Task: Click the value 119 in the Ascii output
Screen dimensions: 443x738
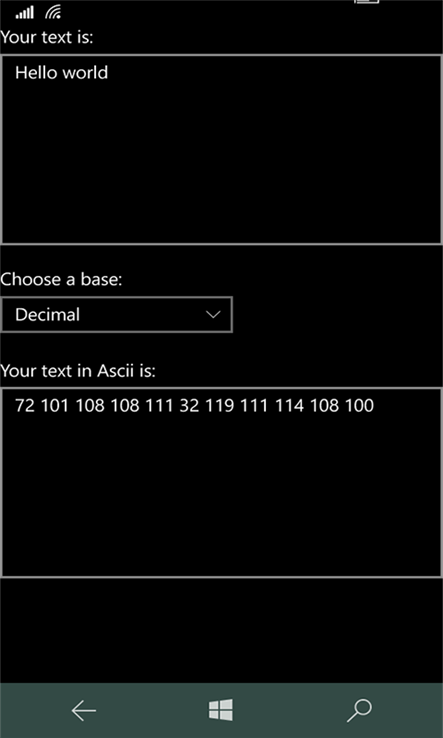Action: tap(219, 405)
